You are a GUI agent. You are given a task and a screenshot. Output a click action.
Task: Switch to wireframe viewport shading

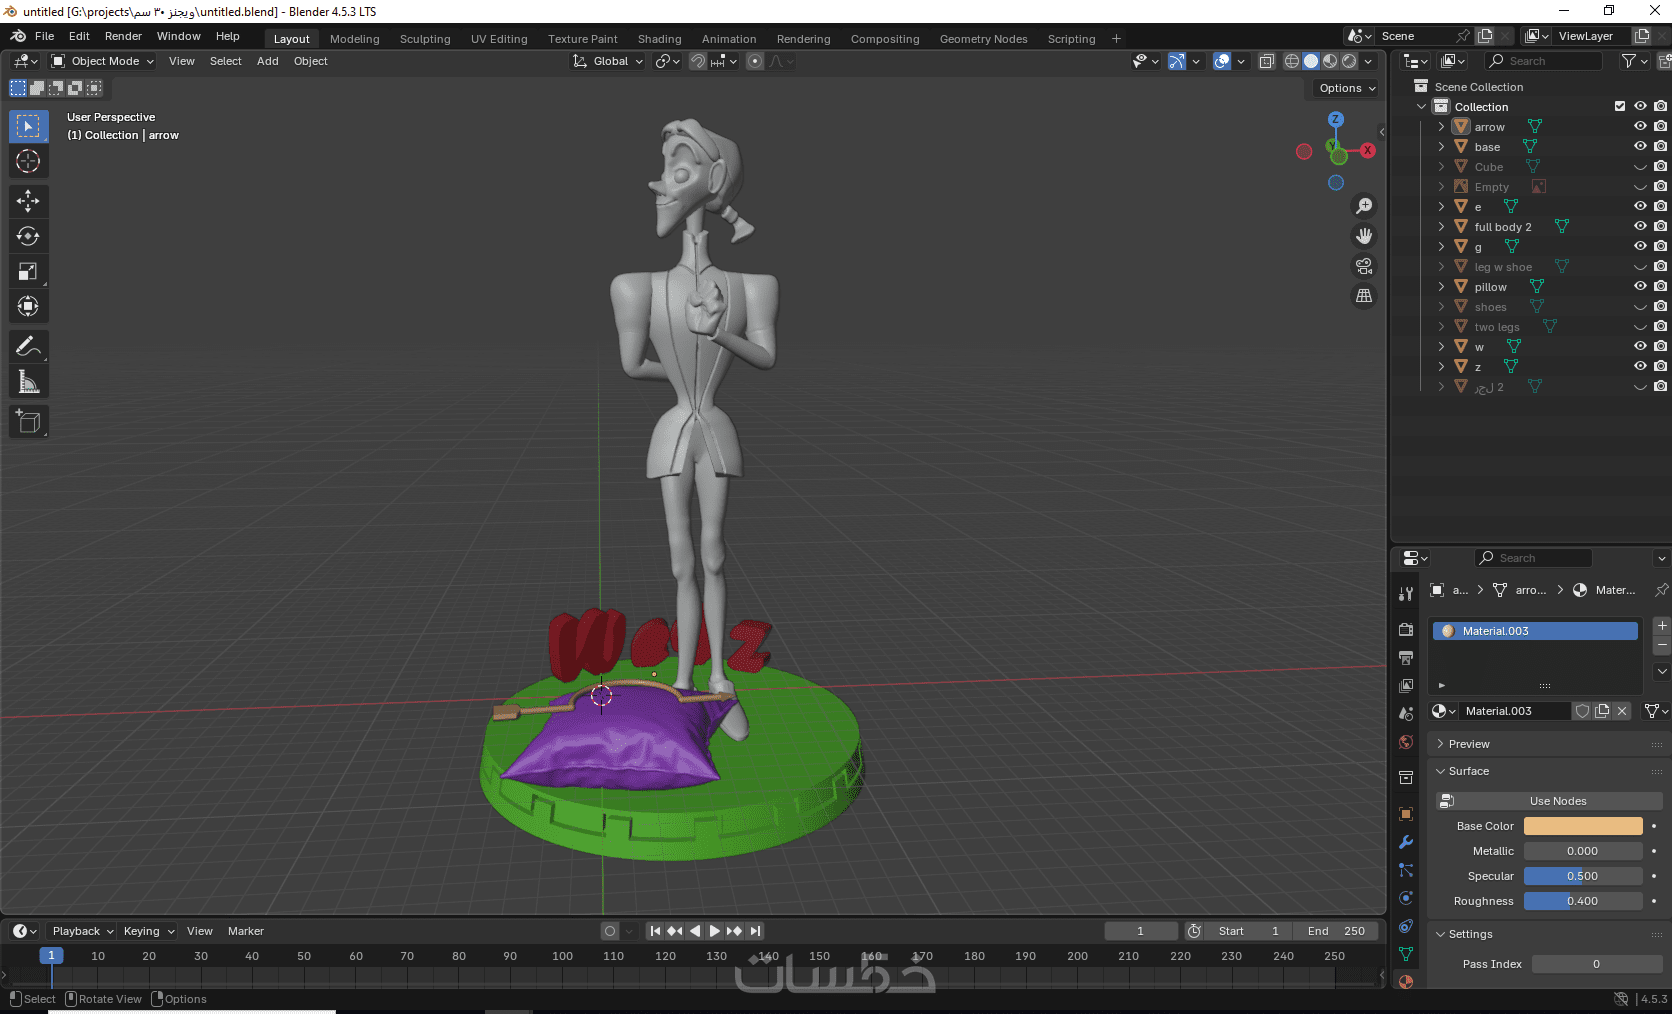[1292, 61]
